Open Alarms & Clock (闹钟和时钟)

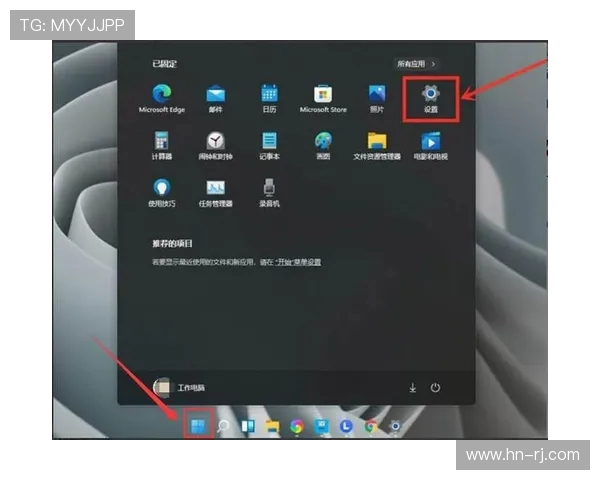pos(216,145)
